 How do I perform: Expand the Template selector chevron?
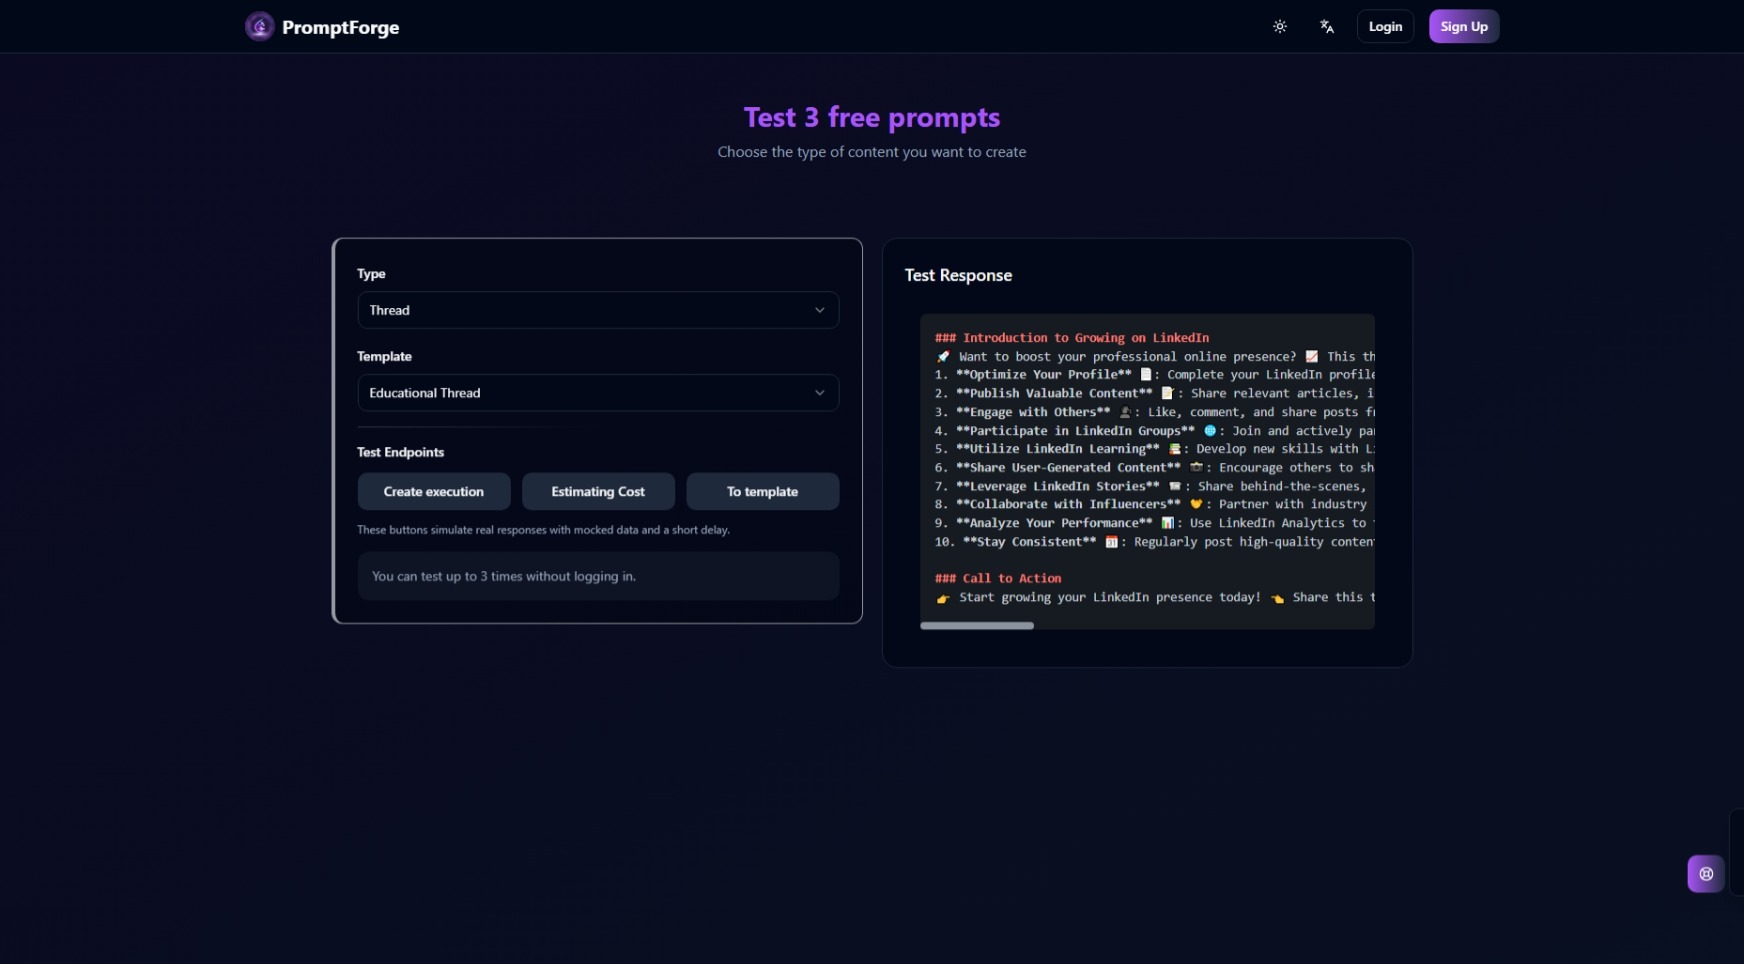point(819,392)
